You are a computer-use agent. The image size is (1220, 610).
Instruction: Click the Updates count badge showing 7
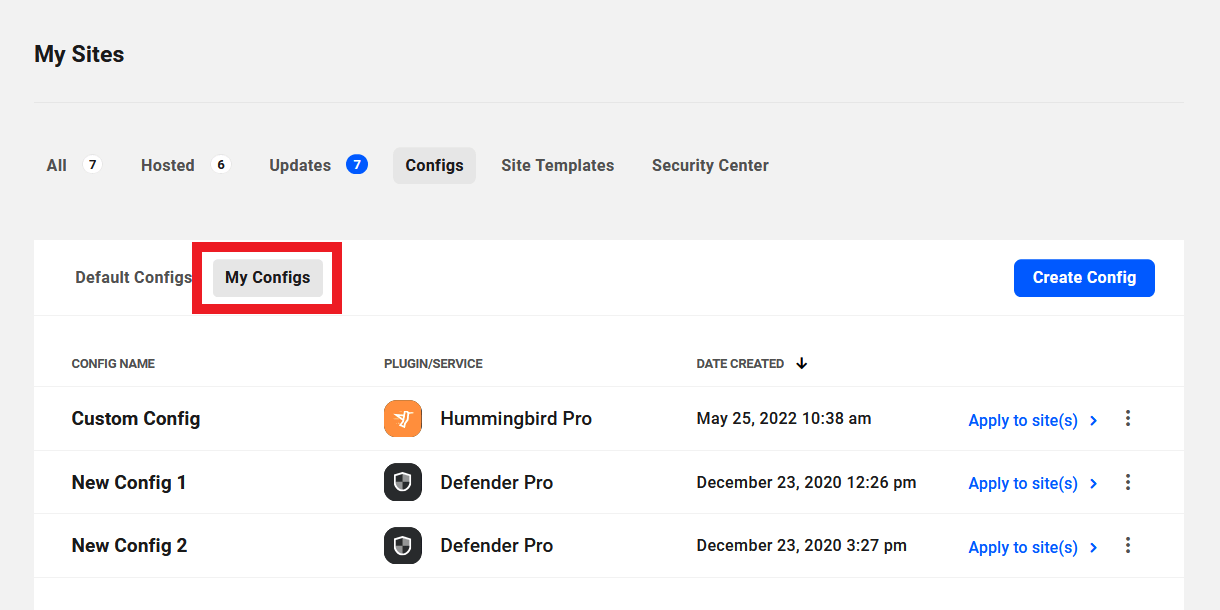tap(357, 165)
